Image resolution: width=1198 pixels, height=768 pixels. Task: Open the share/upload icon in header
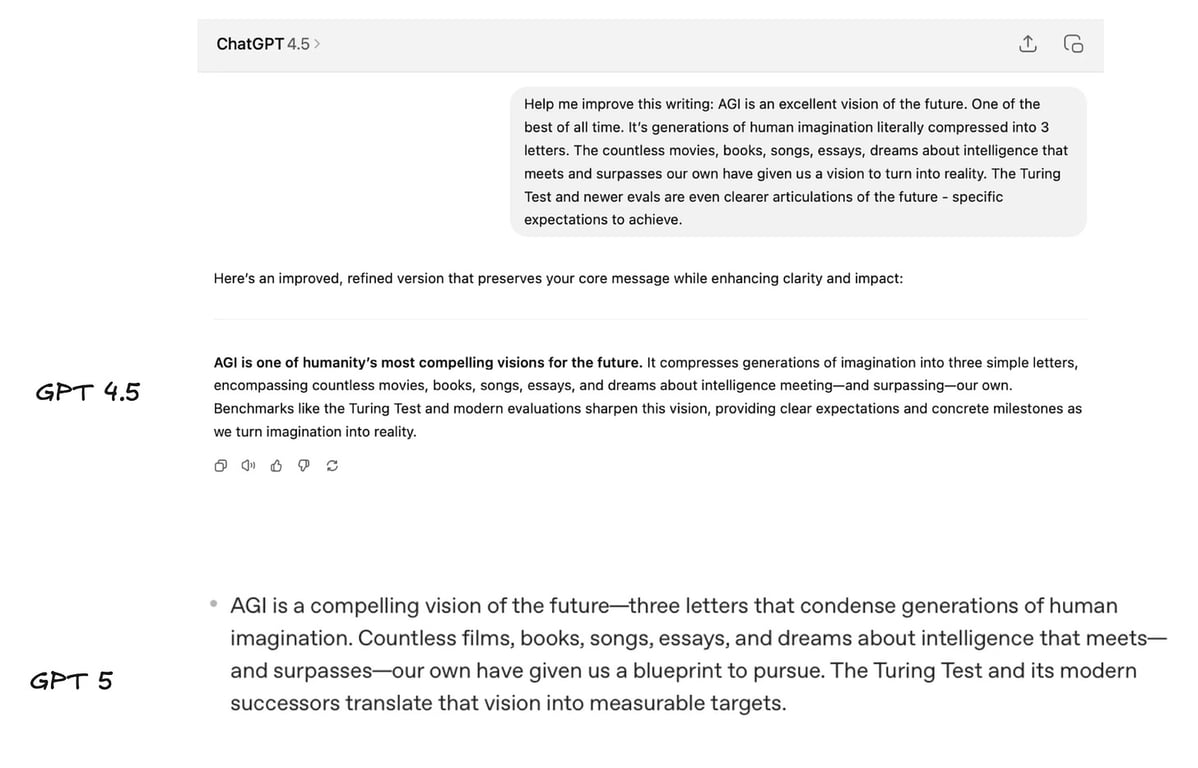pos(1028,44)
